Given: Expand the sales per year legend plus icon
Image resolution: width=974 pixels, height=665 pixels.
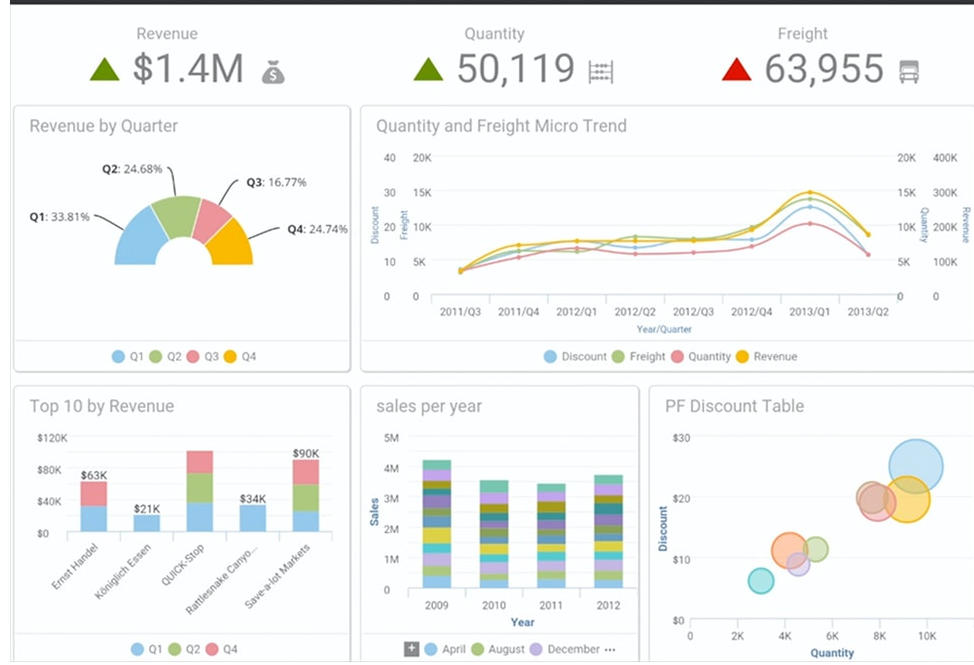Looking at the screenshot, I should [x=411, y=649].
